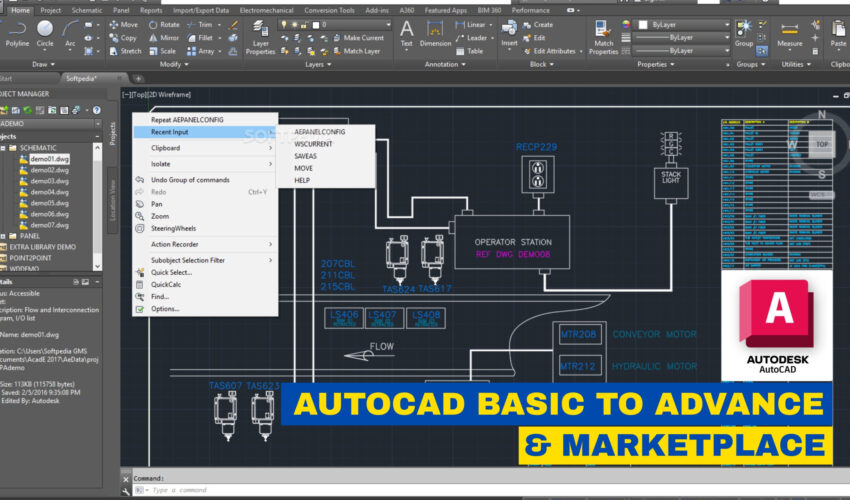Select the Array tool

coord(201,51)
